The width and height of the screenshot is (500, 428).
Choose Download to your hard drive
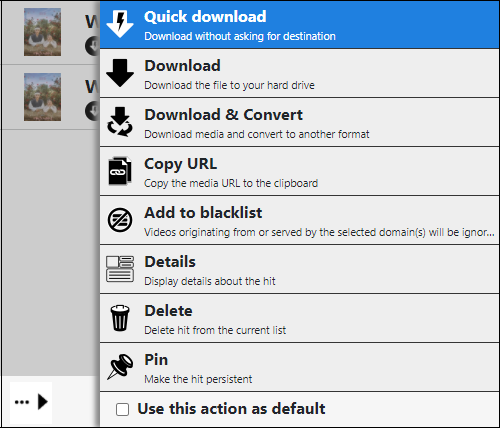299,73
